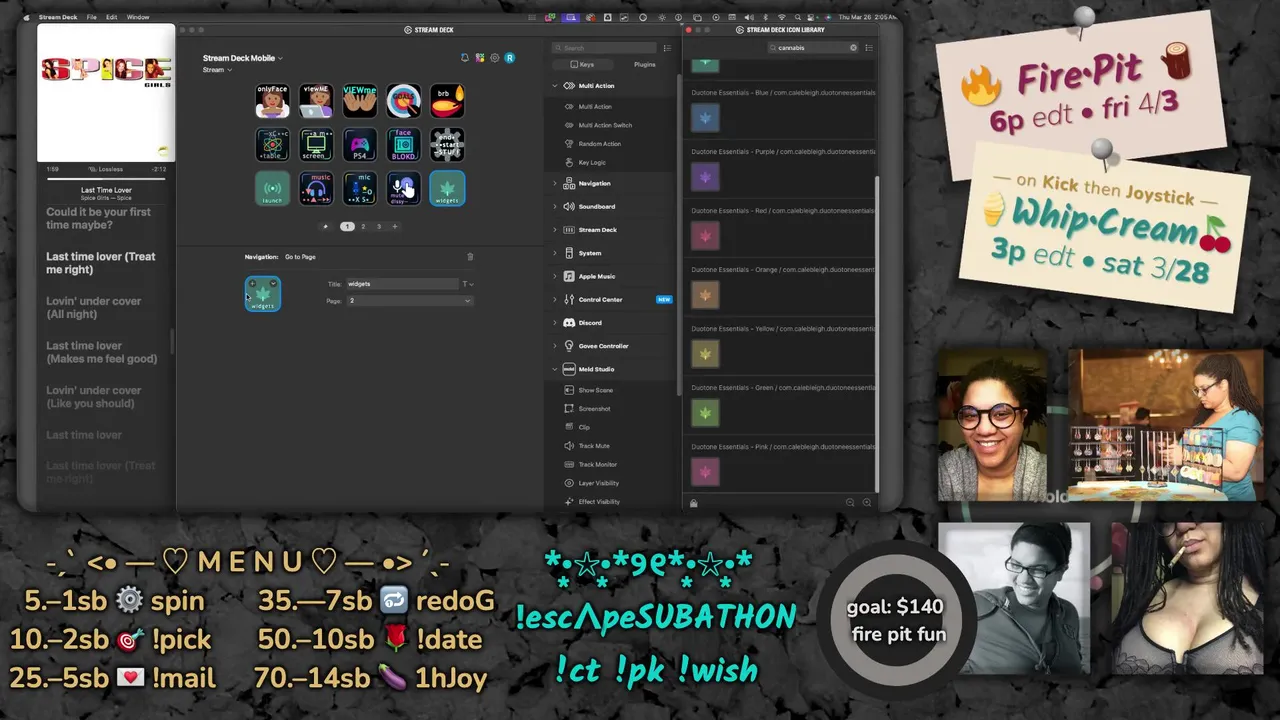Add a new page with plus

click(x=395, y=227)
